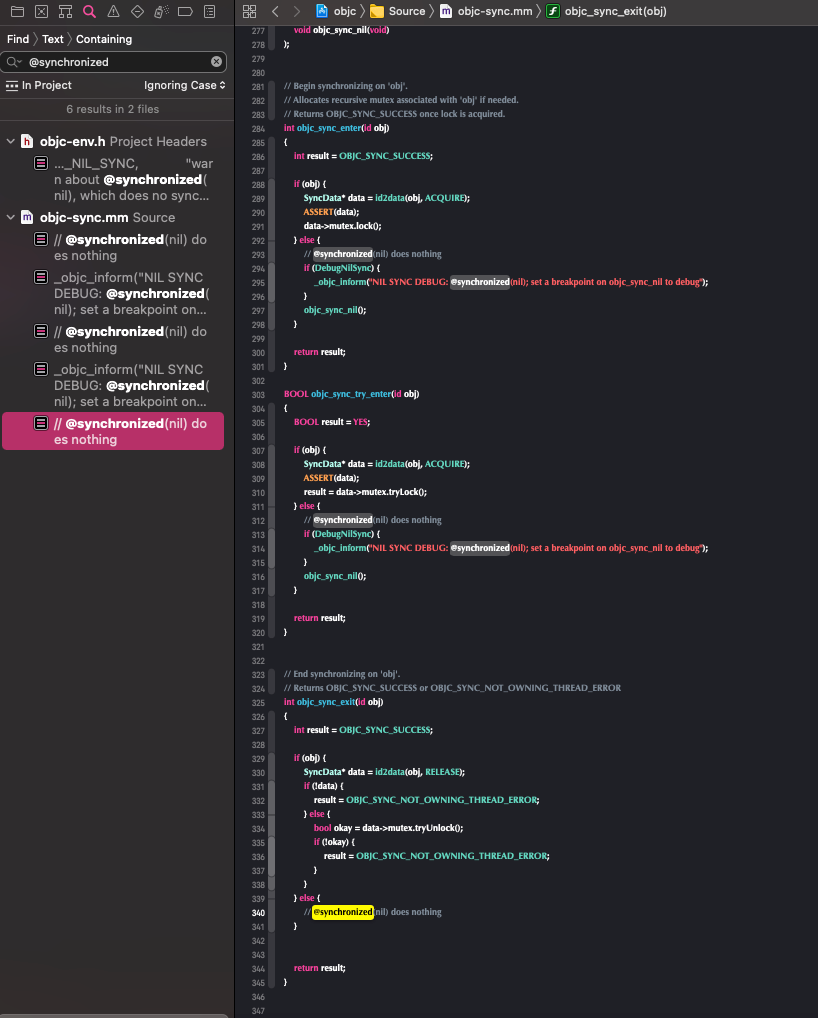818x1018 pixels.
Task: Open search options from magnifier in field
Action: [14, 62]
